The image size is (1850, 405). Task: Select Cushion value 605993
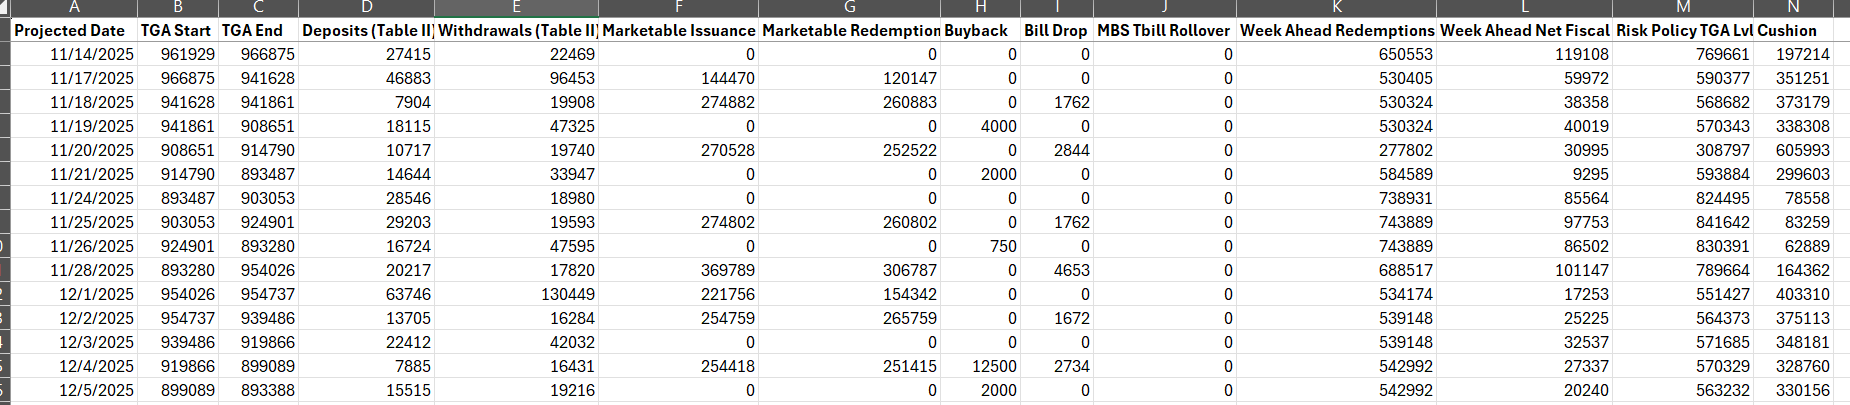(x=1794, y=150)
